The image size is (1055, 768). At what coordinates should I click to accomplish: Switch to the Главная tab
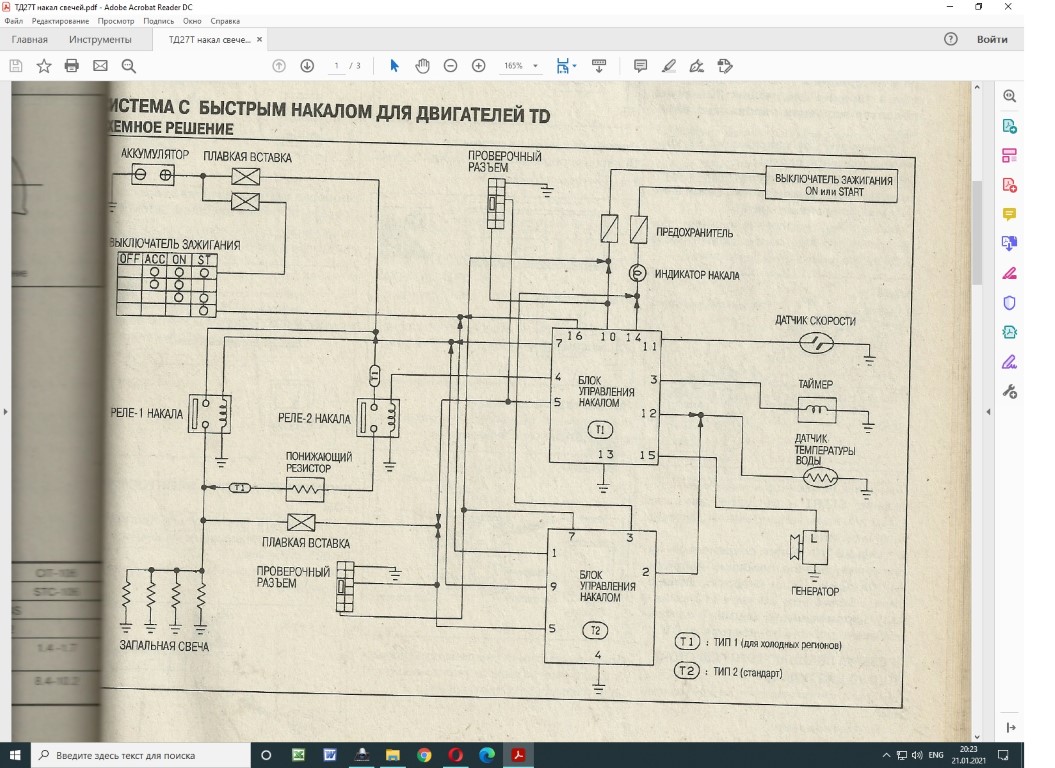(x=30, y=39)
